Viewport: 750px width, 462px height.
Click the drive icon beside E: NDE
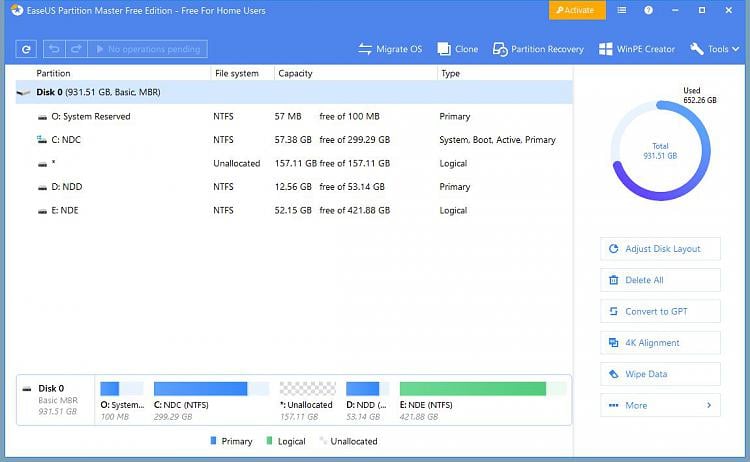[43, 210]
